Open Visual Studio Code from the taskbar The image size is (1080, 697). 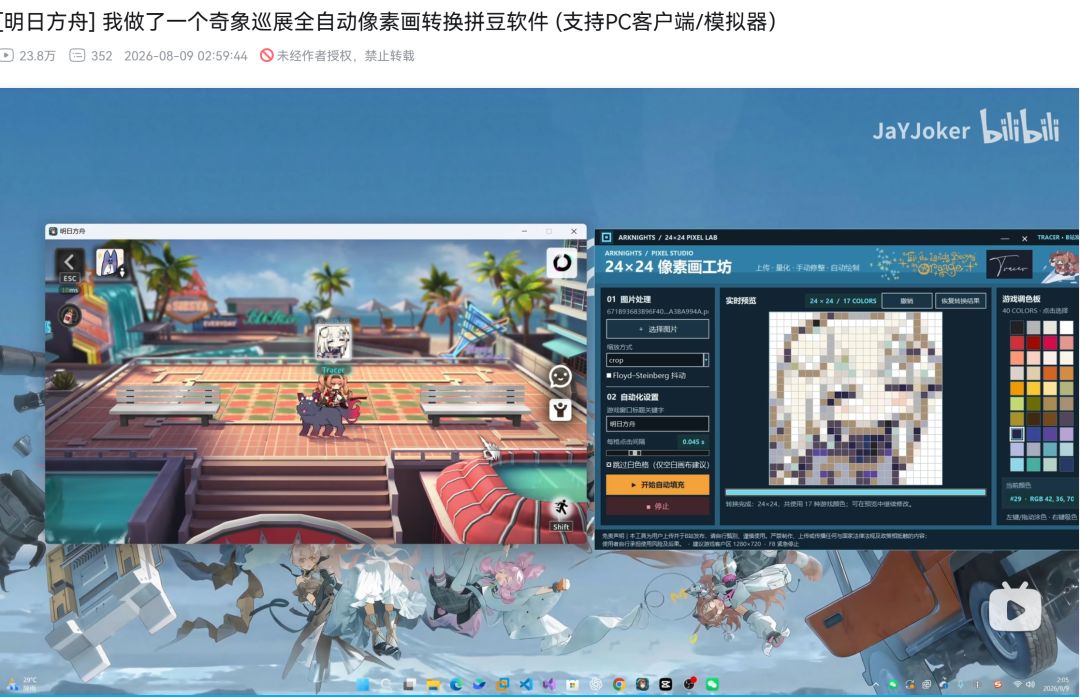[526, 684]
